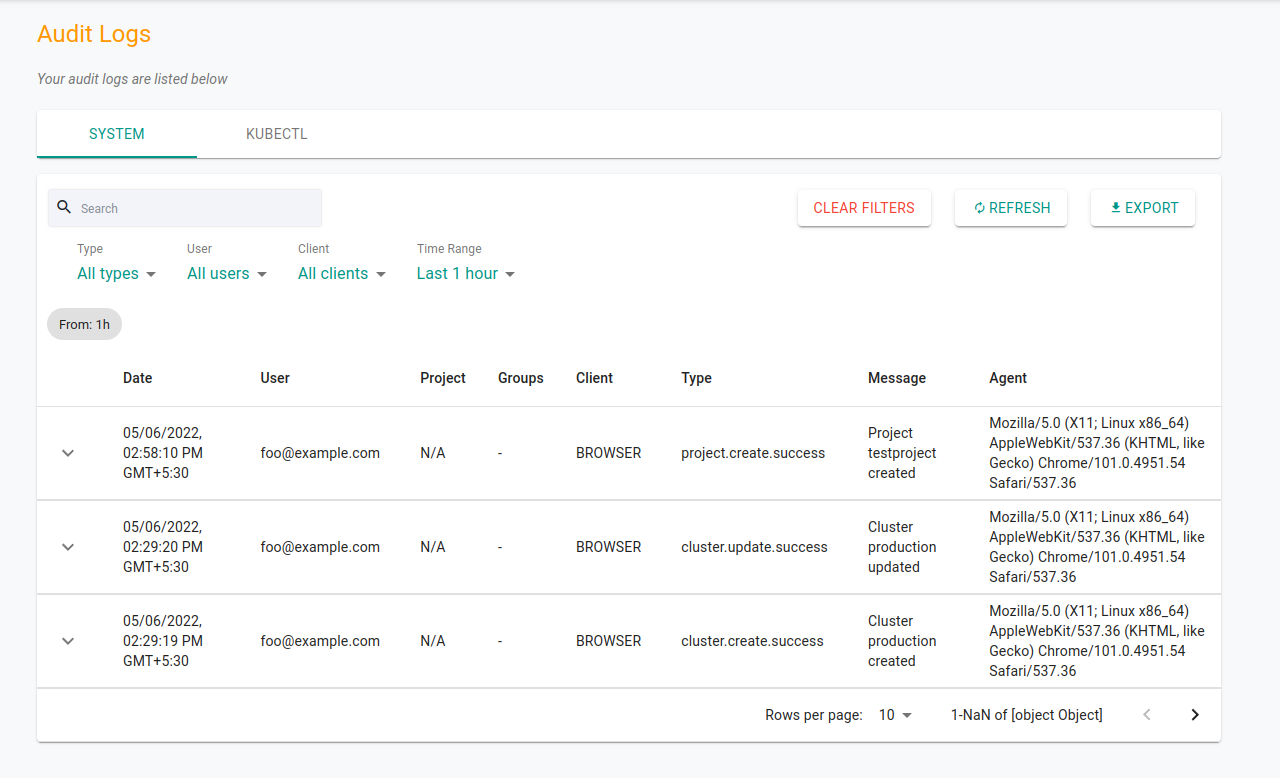Open the Last 1 hour time range
Image resolution: width=1280 pixels, height=778 pixels.
point(466,274)
